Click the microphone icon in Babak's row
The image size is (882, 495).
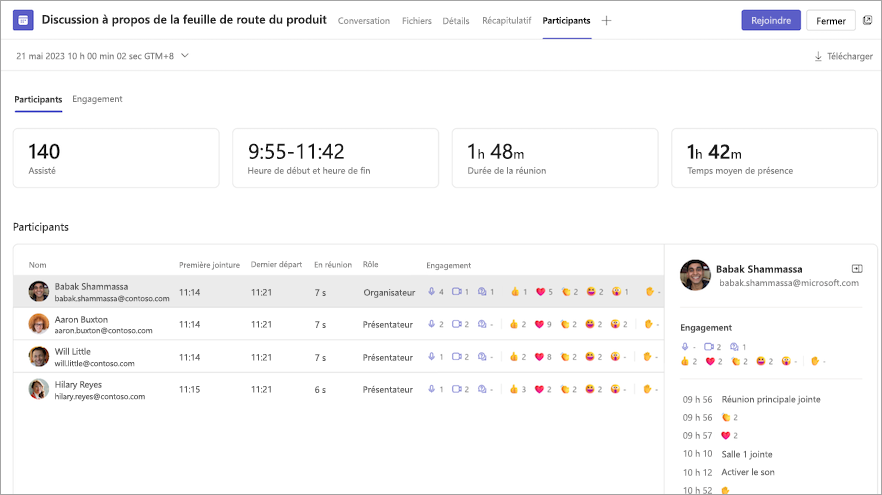[x=431, y=291]
